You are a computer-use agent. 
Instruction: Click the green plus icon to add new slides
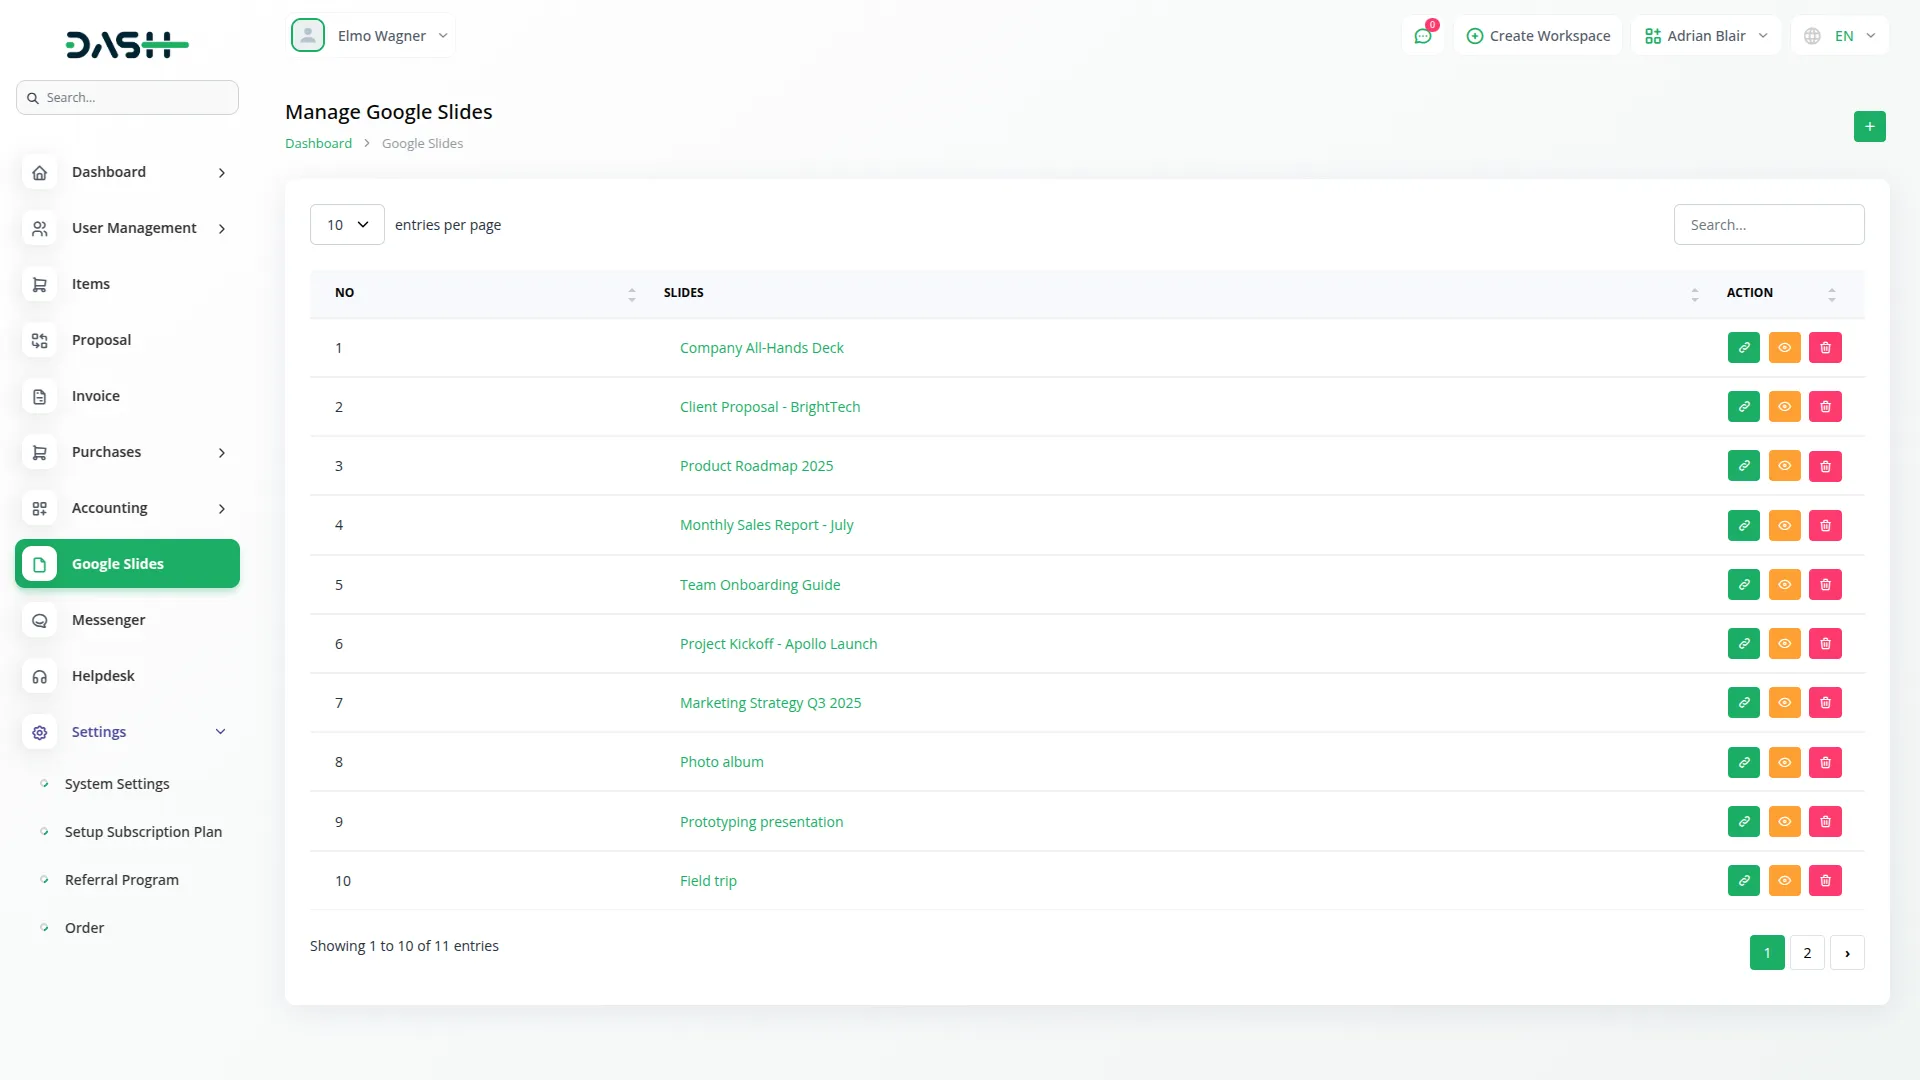(x=1869, y=127)
